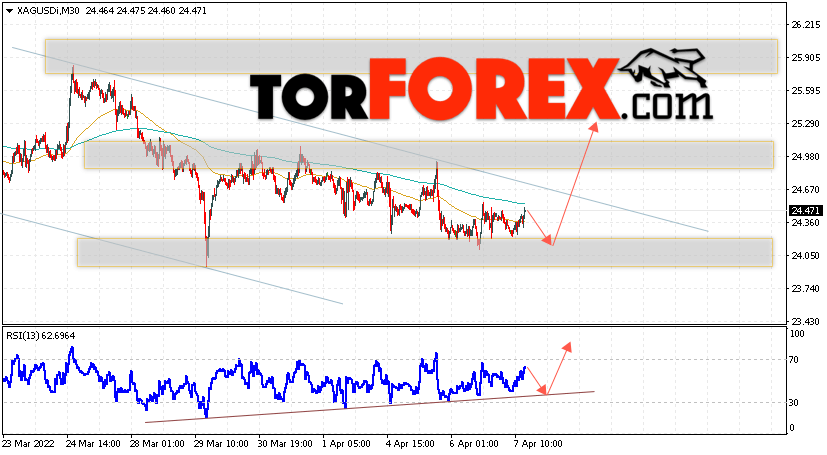This screenshot has height=455, width=827.
Task: Select the 30 Mar 19:00 time label
Action: (285, 443)
